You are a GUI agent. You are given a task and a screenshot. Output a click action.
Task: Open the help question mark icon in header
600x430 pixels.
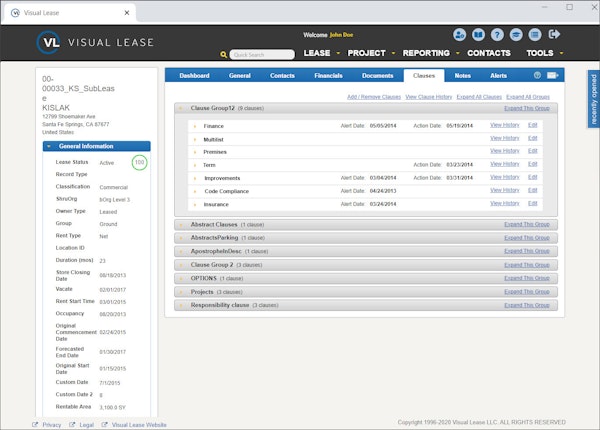pyautogui.click(x=497, y=35)
